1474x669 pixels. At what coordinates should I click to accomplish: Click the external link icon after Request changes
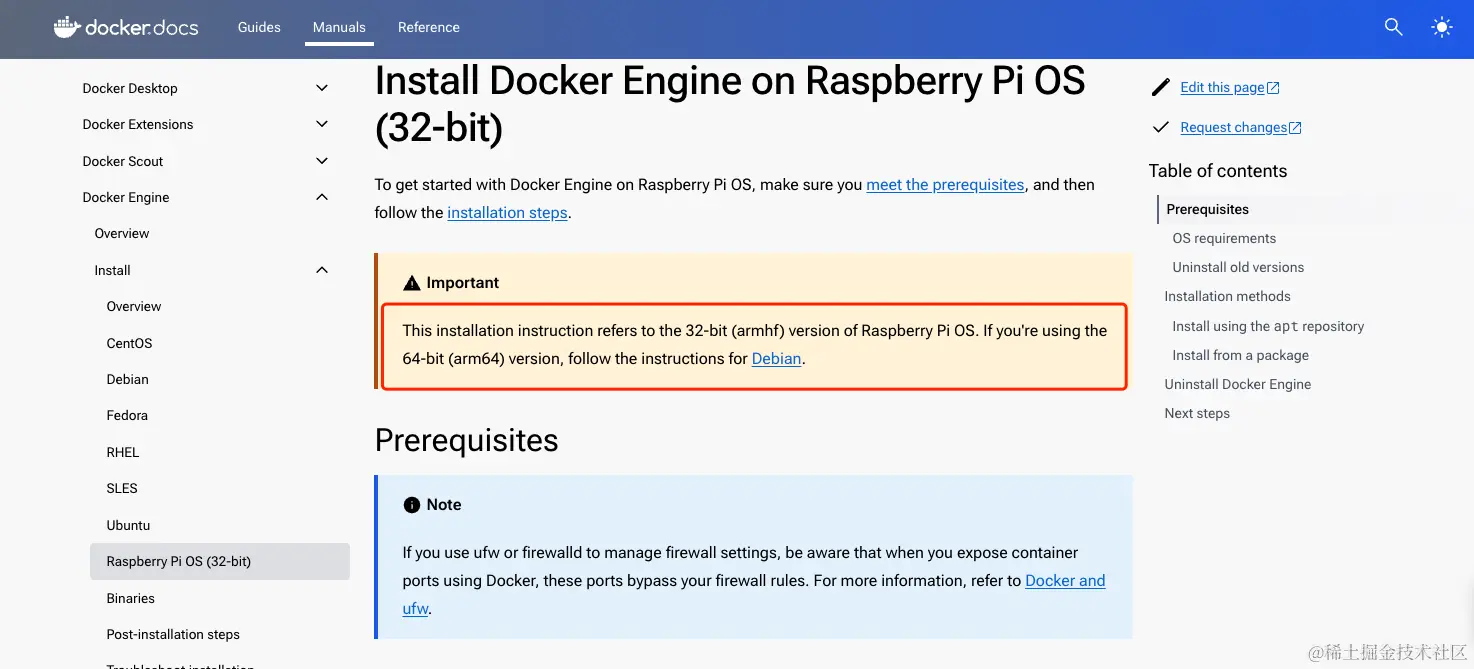1295,128
